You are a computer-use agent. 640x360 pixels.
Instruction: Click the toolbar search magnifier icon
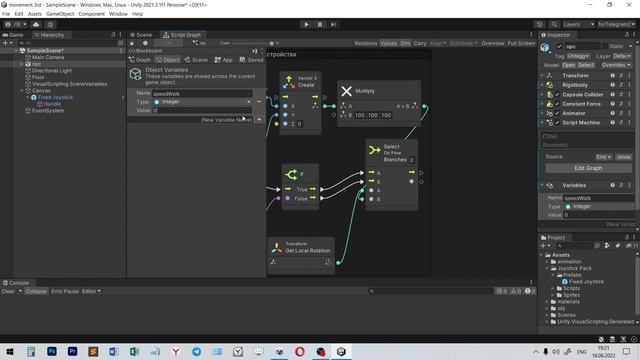(554, 24)
